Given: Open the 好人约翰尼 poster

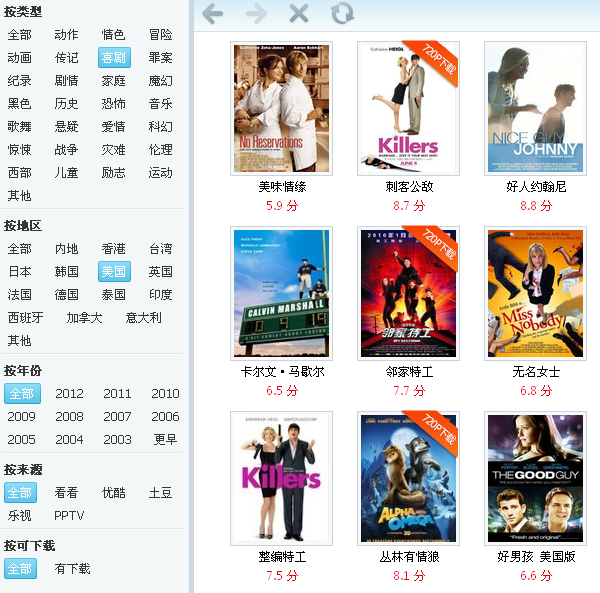Looking at the screenshot, I should (535, 108).
